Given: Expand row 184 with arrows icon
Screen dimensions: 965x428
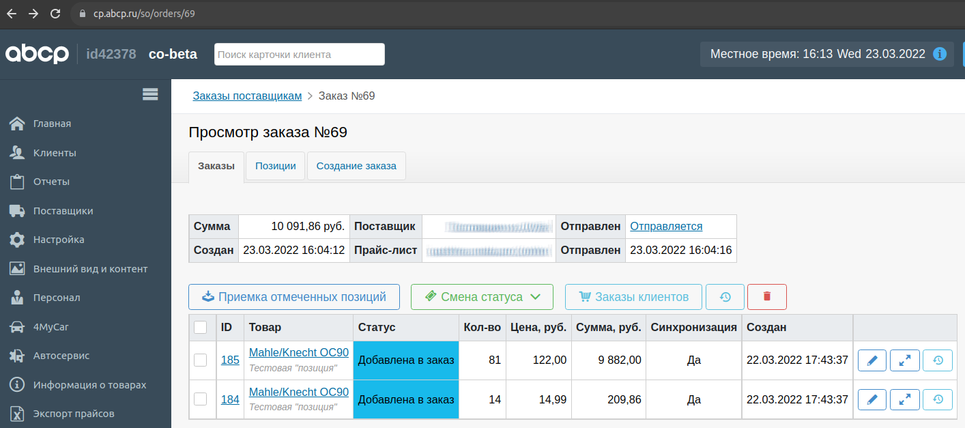Looking at the screenshot, I should (x=904, y=399).
